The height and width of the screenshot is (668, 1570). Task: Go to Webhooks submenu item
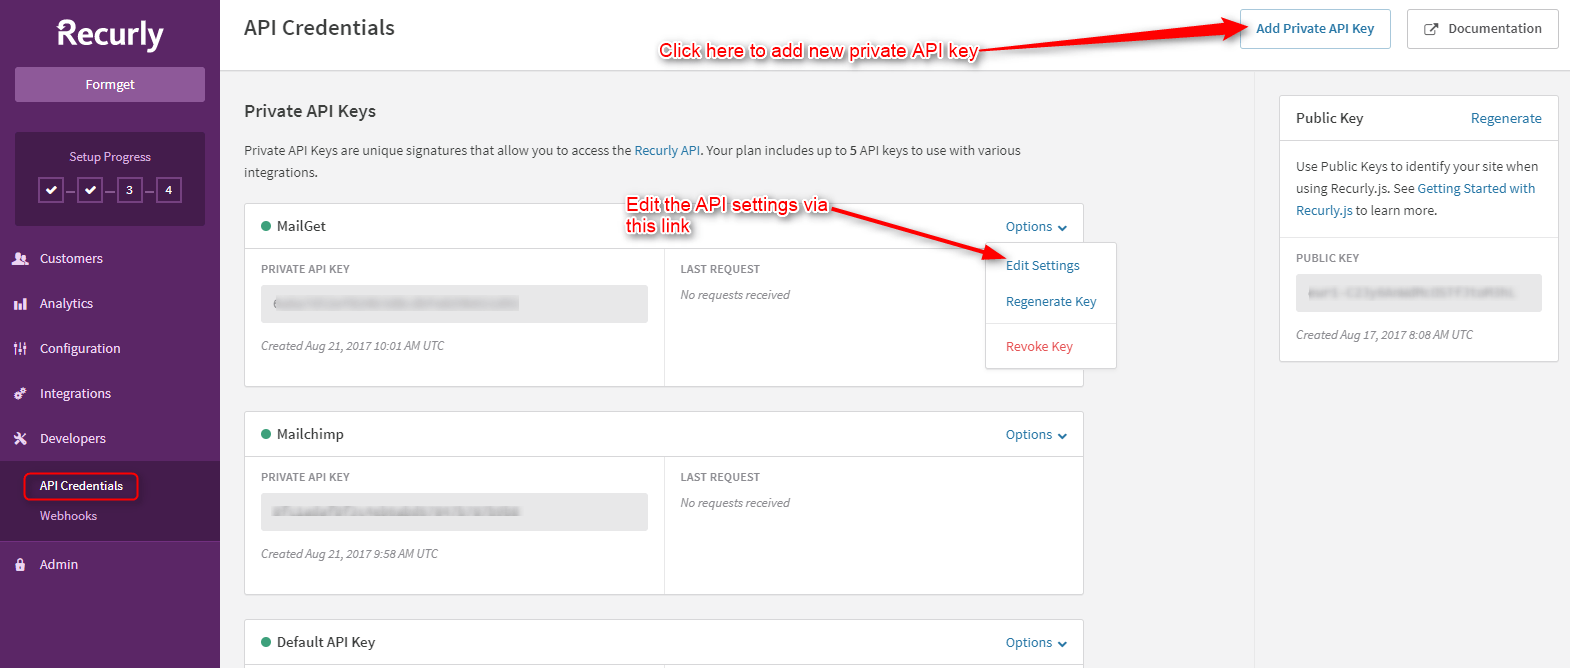(68, 516)
